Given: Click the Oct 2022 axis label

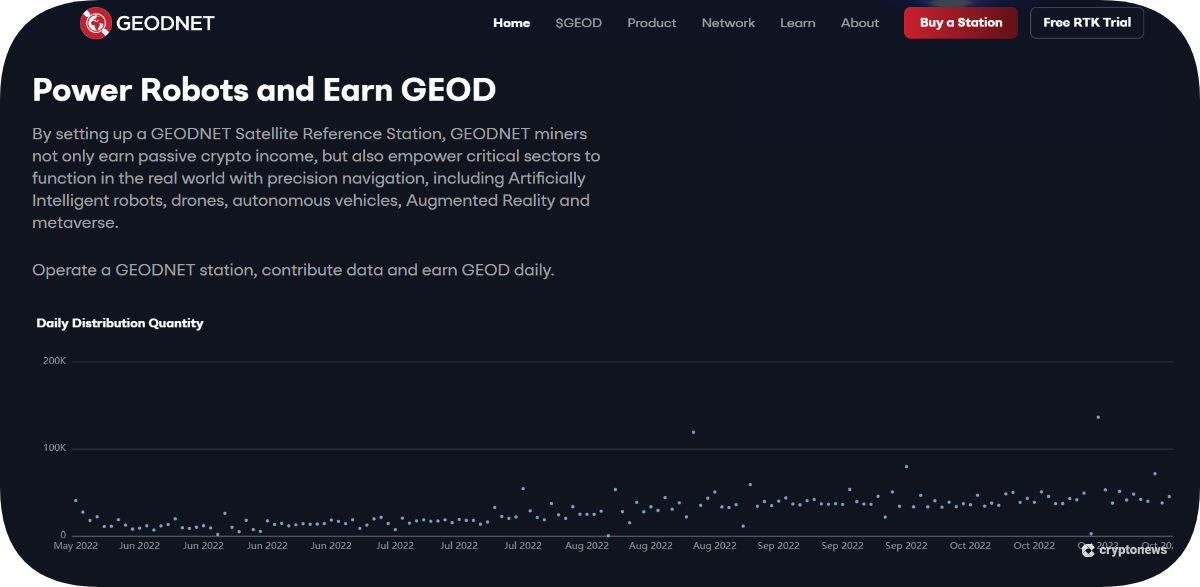Looking at the screenshot, I should coord(969,545).
